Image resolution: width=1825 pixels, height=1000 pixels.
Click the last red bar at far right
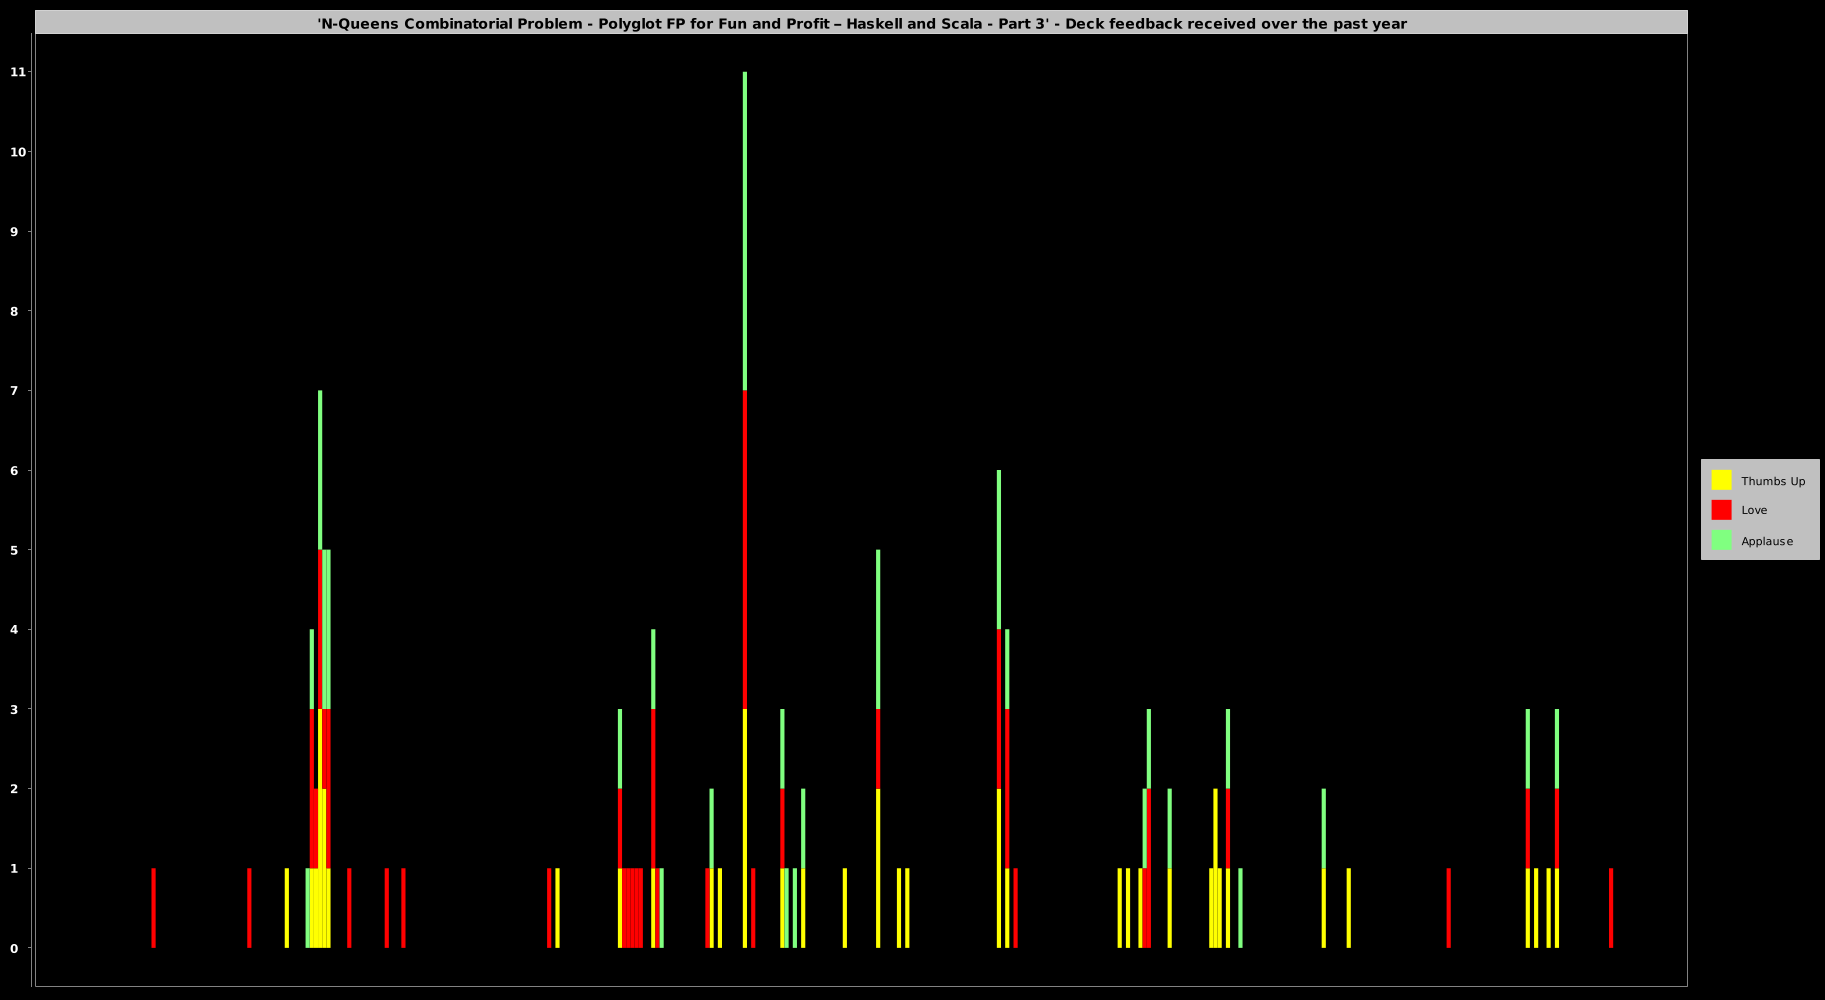(x=1611, y=908)
